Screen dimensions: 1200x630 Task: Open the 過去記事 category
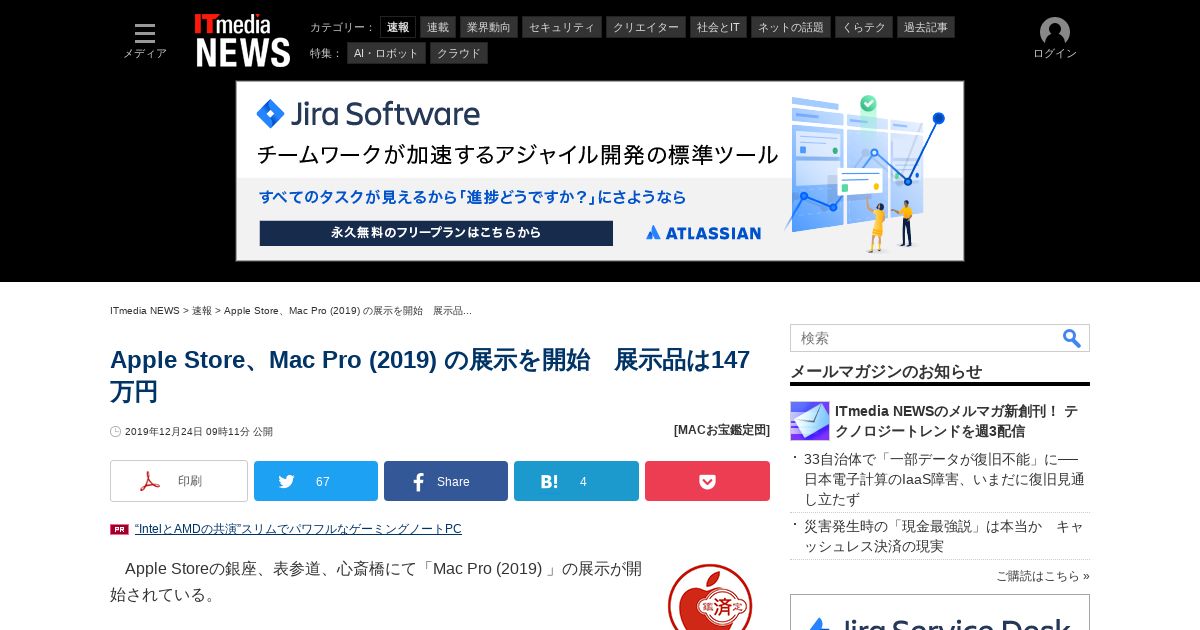(x=926, y=27)
